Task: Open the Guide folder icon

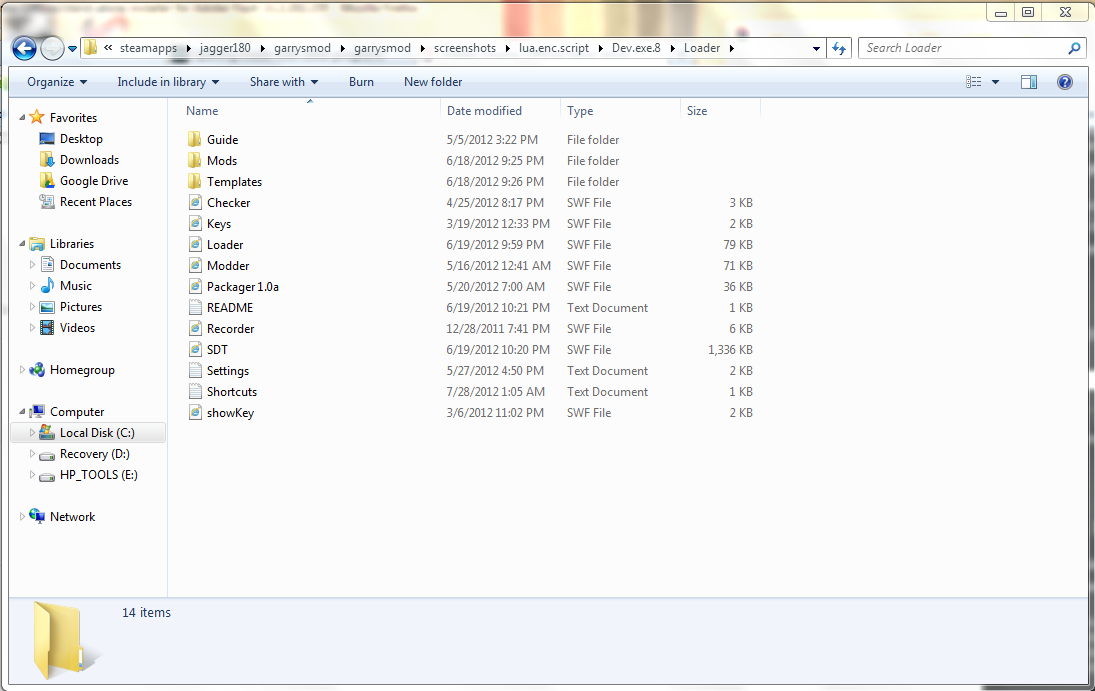Action: [195, 140]
